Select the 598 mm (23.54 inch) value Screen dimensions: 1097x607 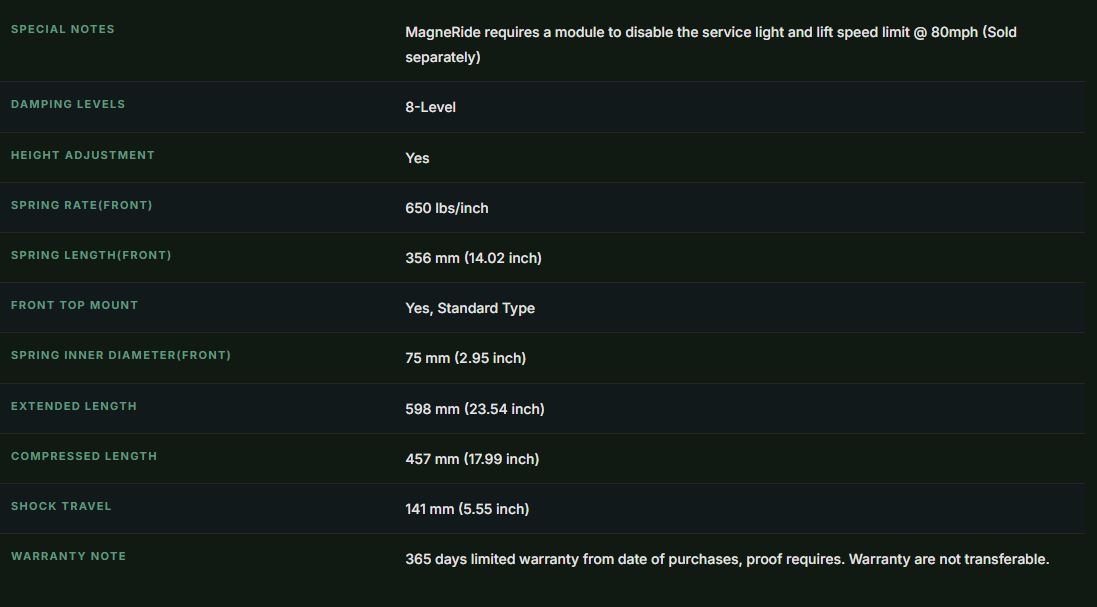pos(474,409)
